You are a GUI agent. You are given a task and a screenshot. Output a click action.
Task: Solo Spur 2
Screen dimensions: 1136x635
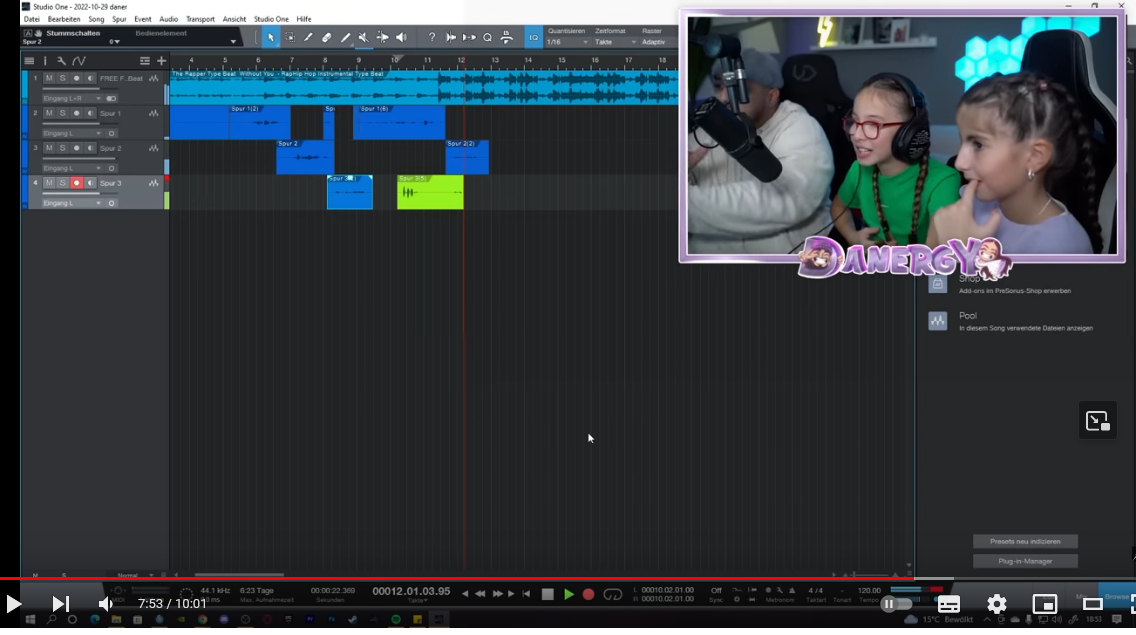click(x=62, y=148)
